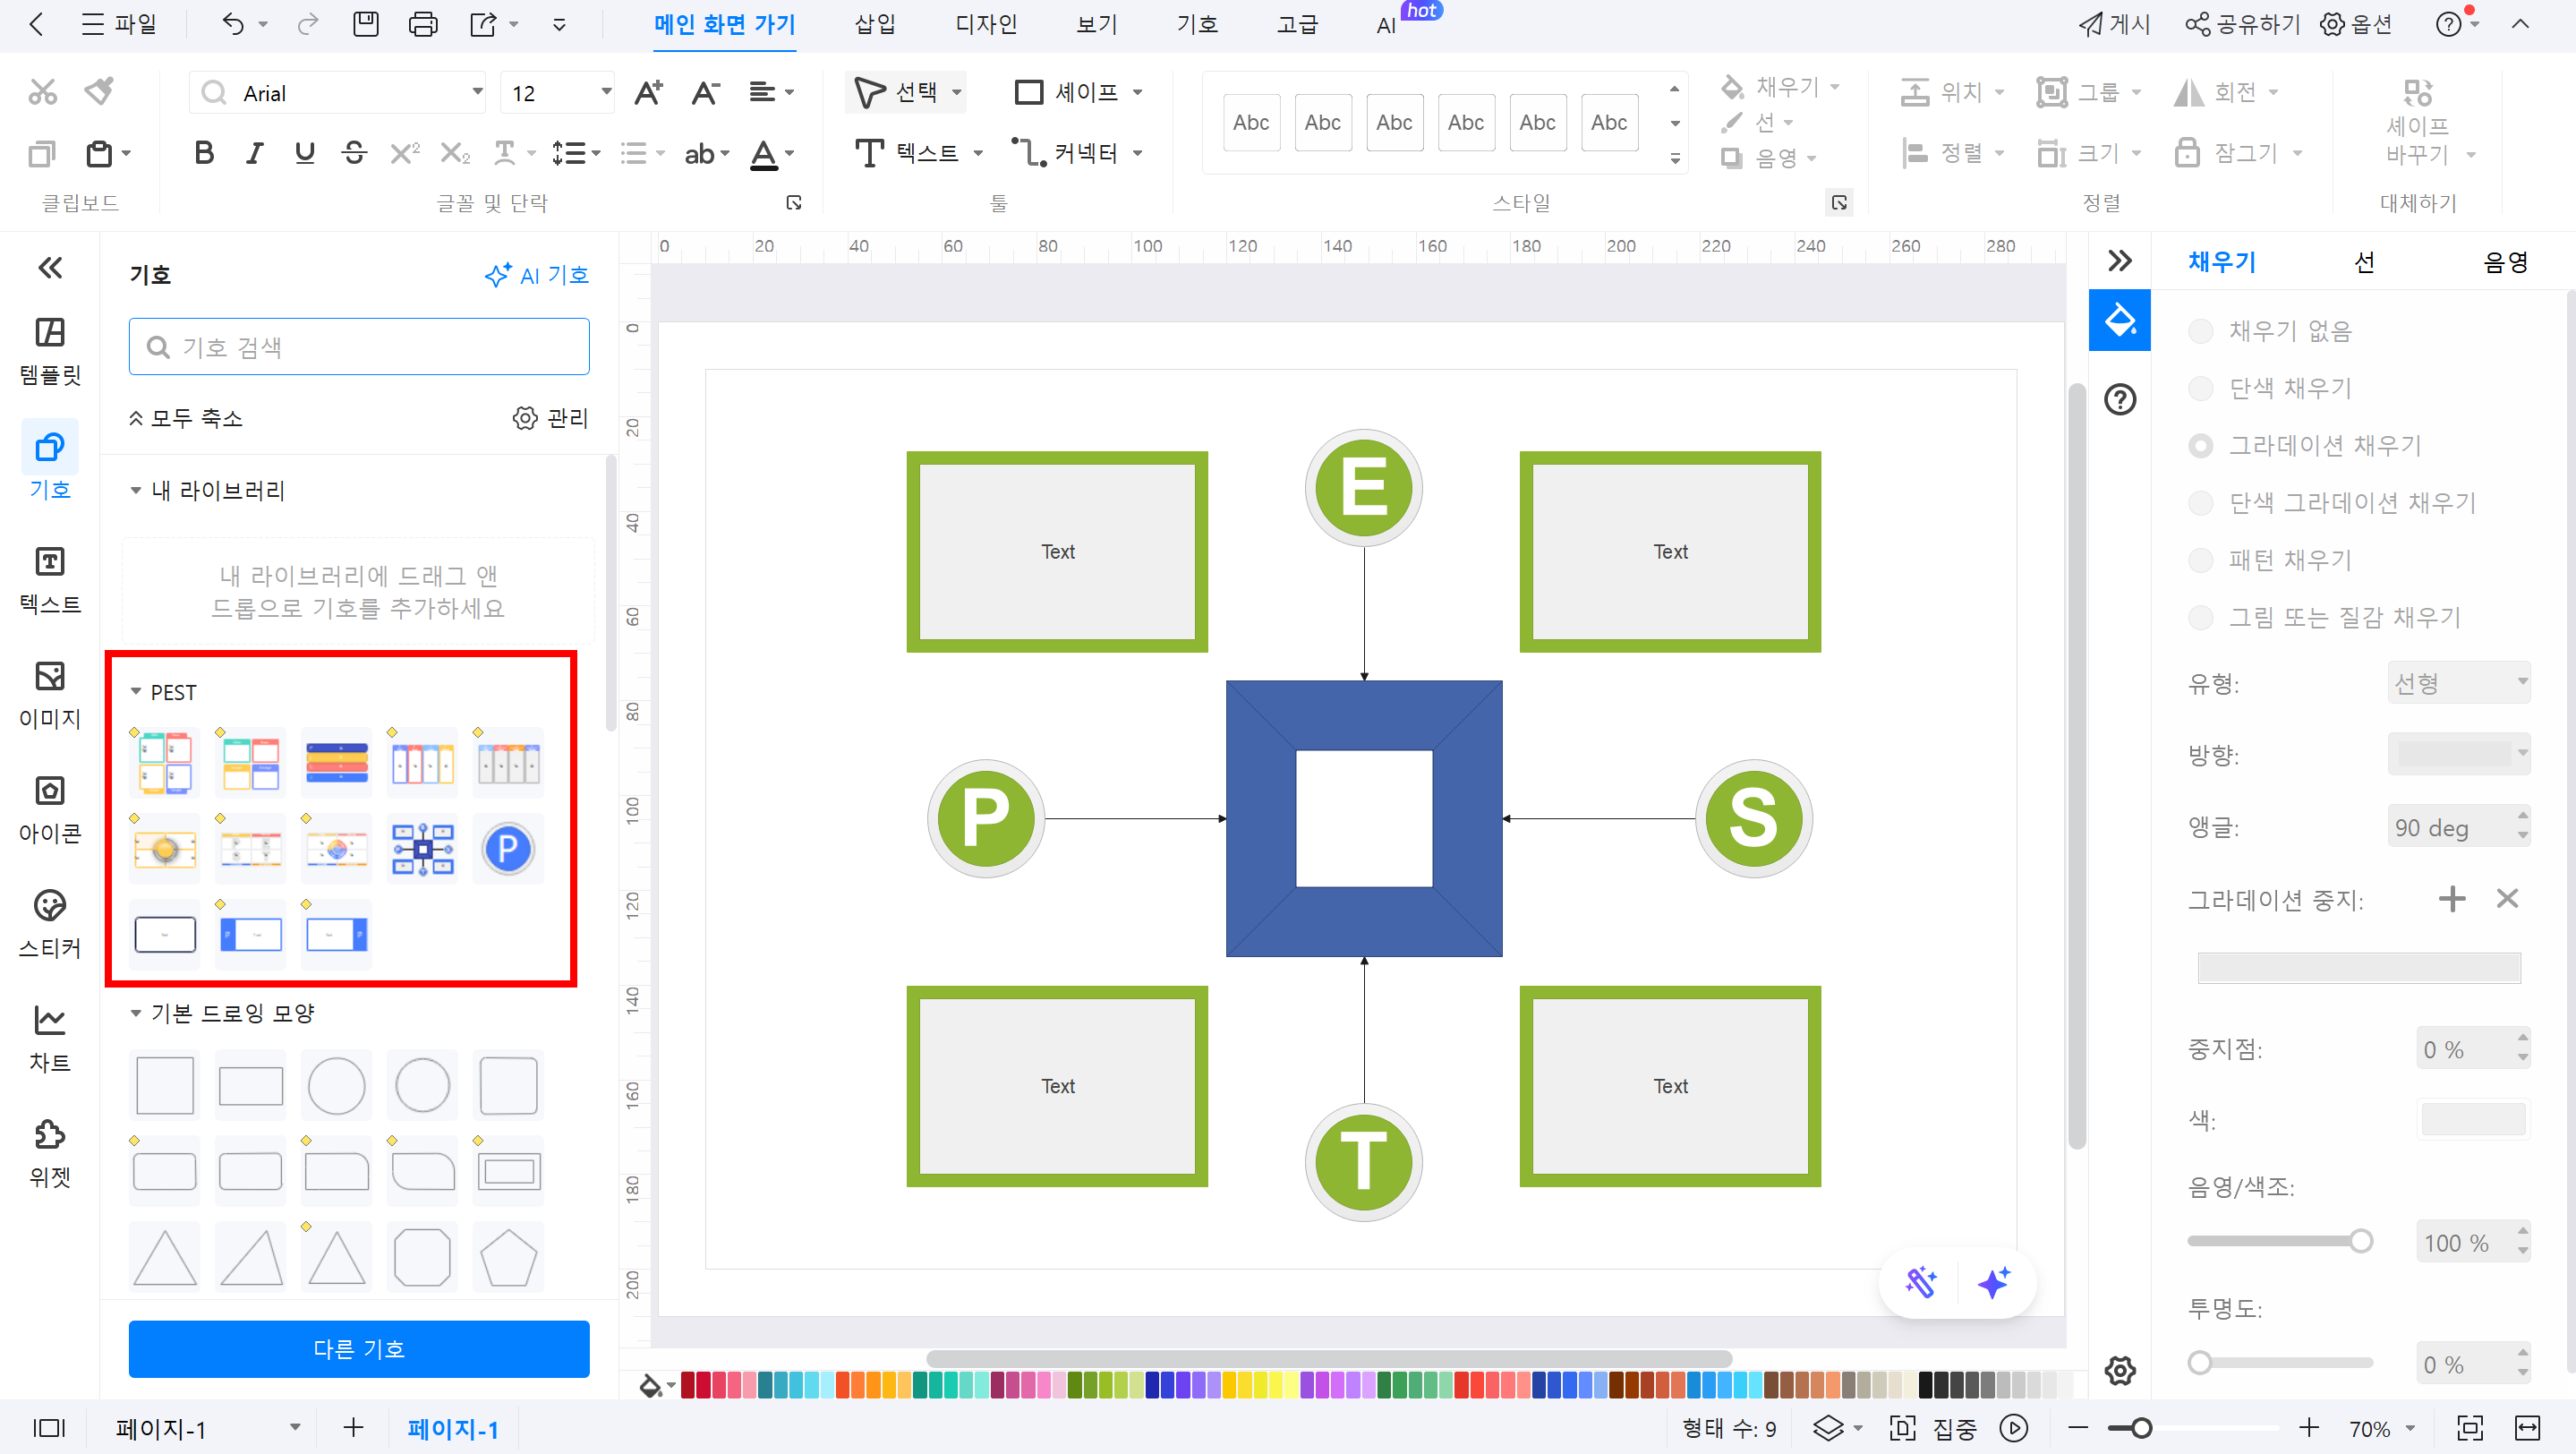
Task: Select the blue P circle PEST symbol
Action: click(508, 849)
